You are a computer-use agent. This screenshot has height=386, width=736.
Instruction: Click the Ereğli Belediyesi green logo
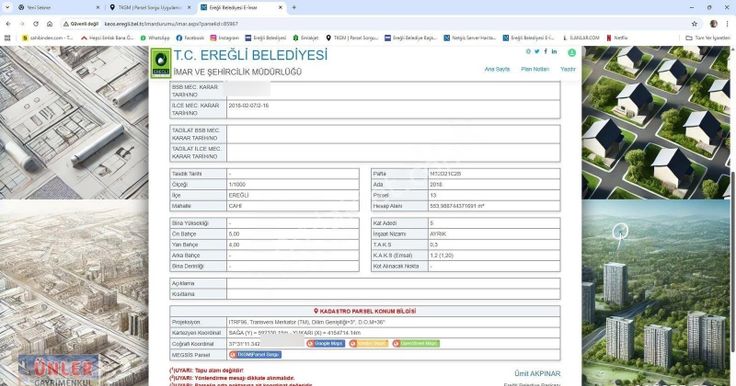tap(161, 63)
